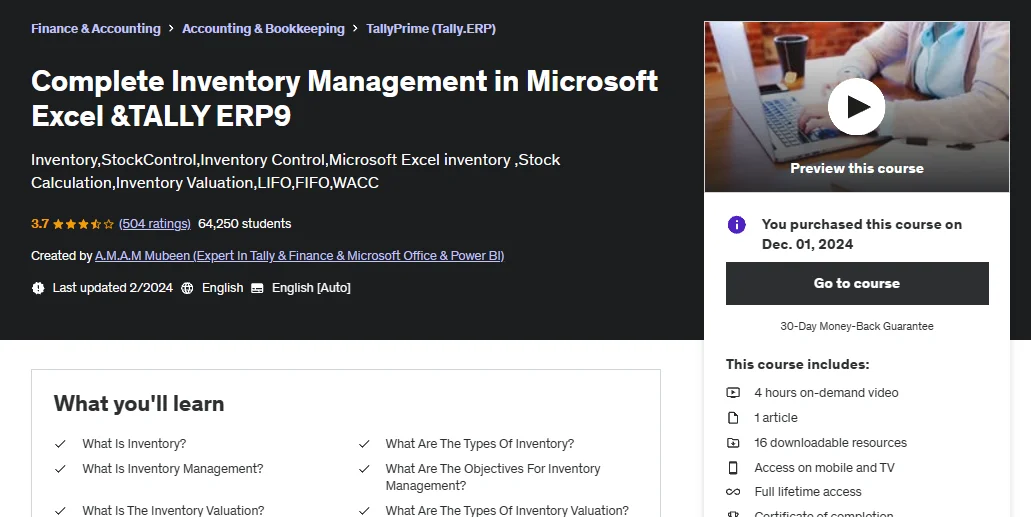Click 'This course includes:' heading
Image resolution: width=1031 pixels, height=517 pixels.
(x=797, y=364)
